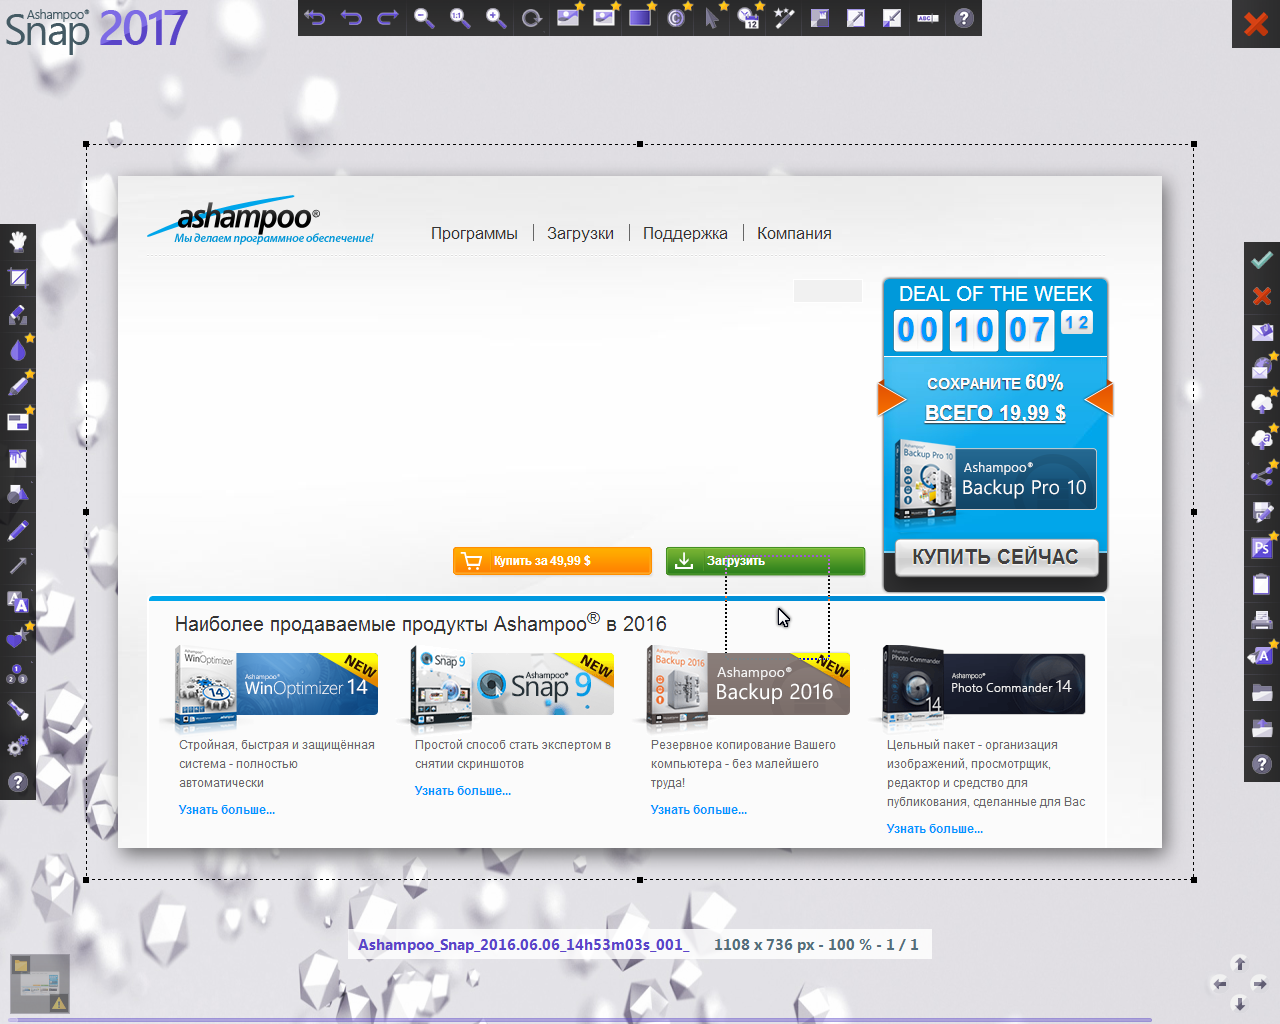Screen dimensions: 1280x1024
Task: Export capture to Photoshop
Action: (x=1261, y=547)
